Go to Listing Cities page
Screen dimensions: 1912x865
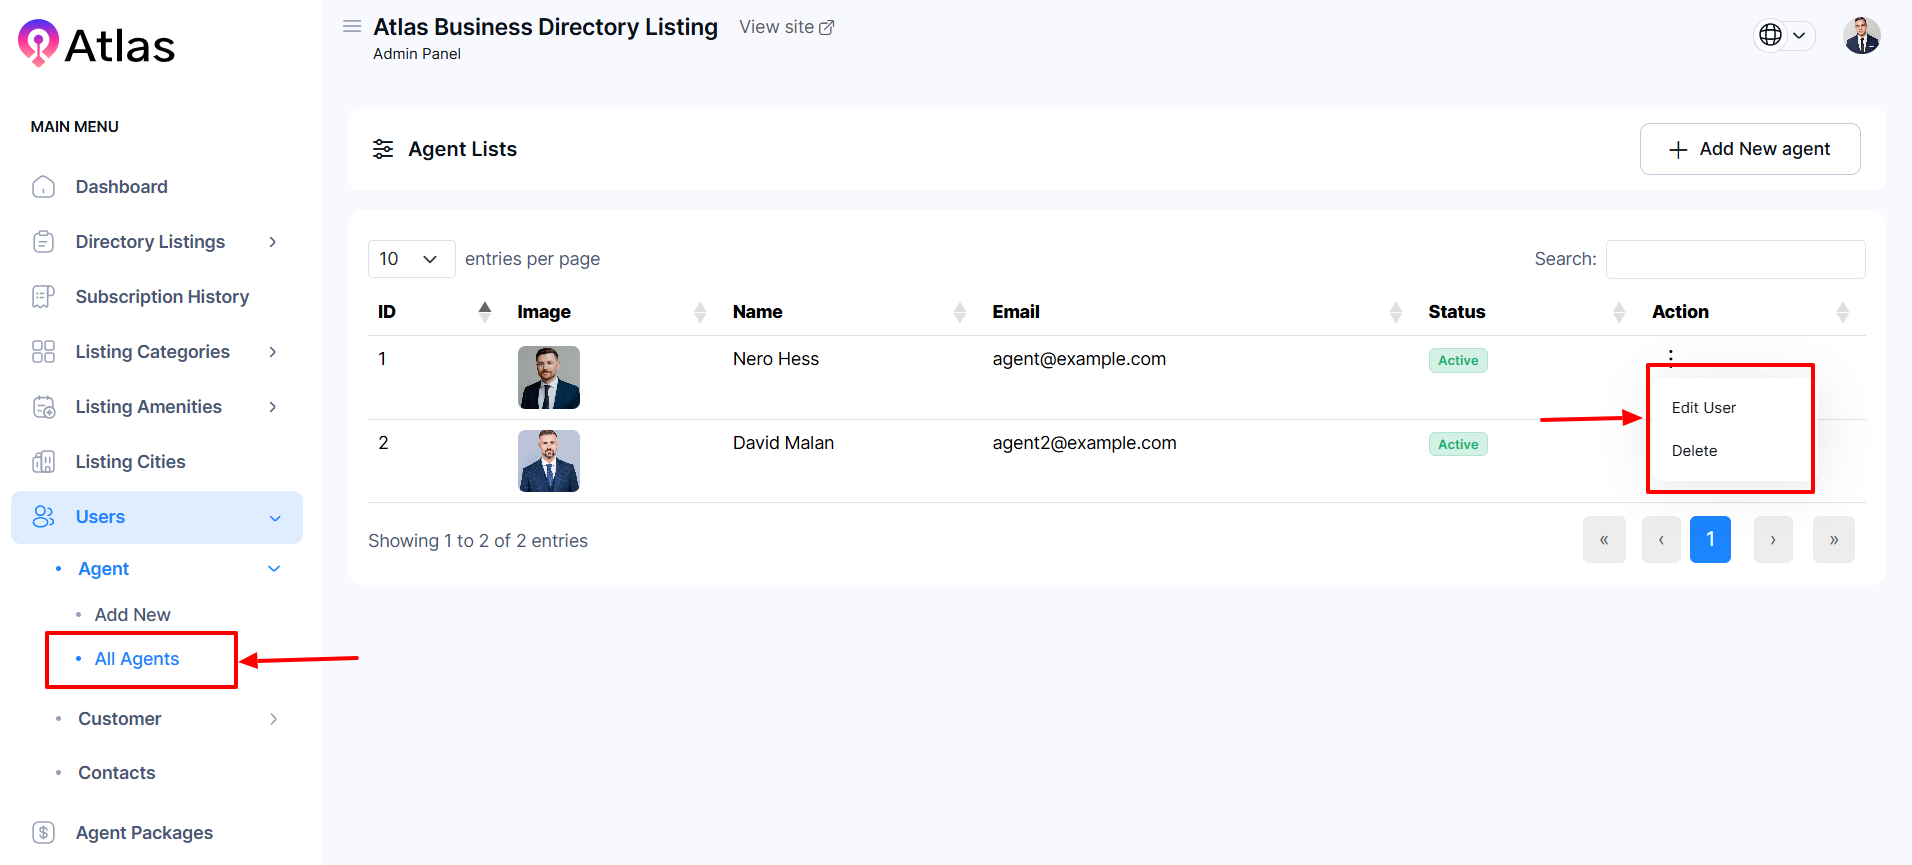point(130,462)
